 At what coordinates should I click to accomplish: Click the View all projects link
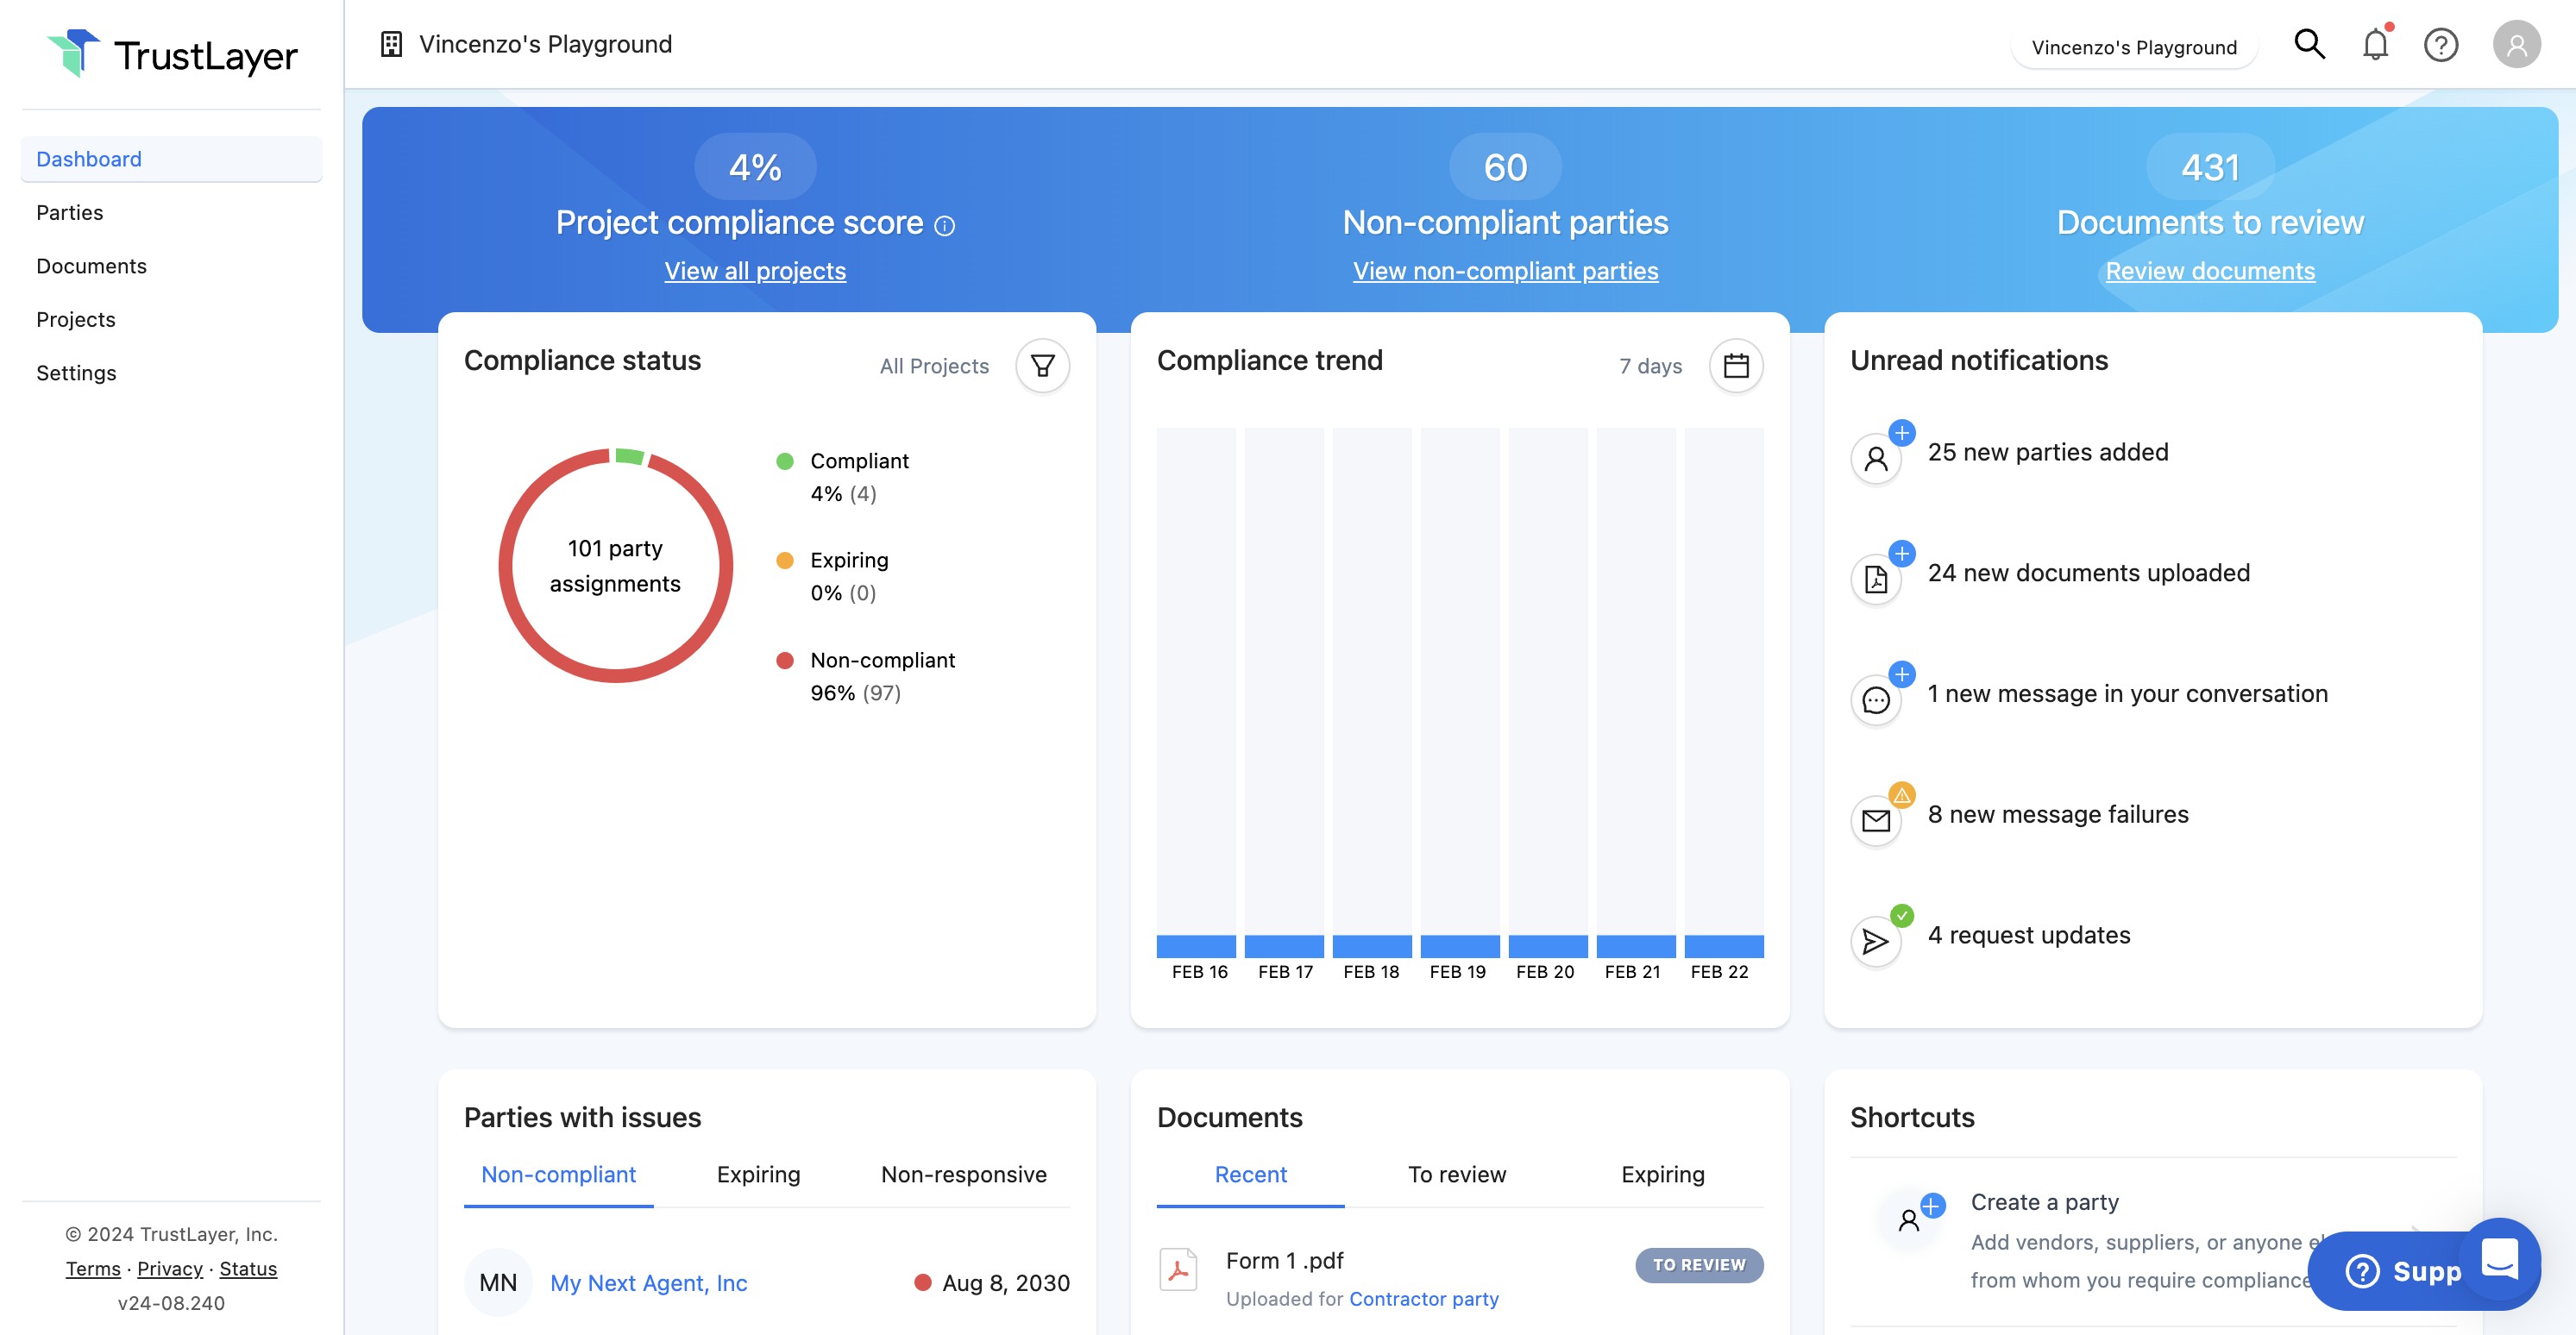coord(755,271)
